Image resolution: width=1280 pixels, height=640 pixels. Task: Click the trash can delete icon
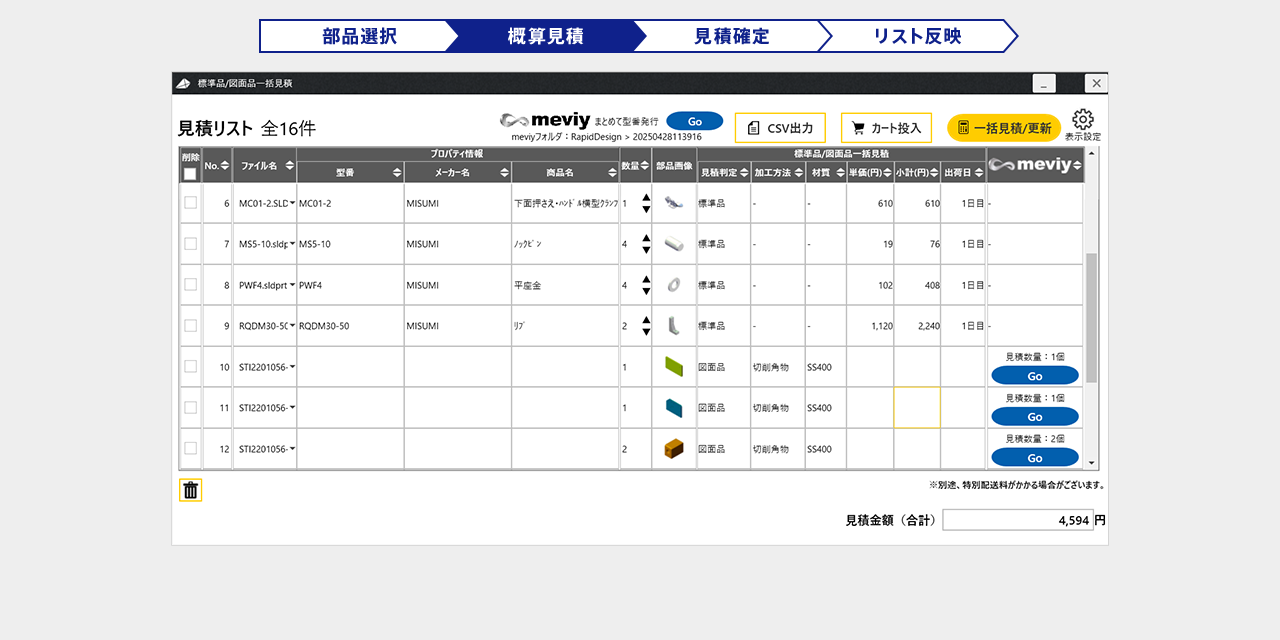tap(190, 490)
